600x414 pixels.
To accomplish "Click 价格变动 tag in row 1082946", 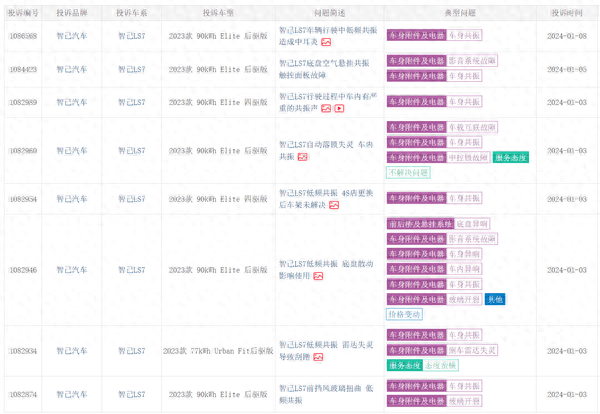I will pyautogui.click(x=405, y=313).
